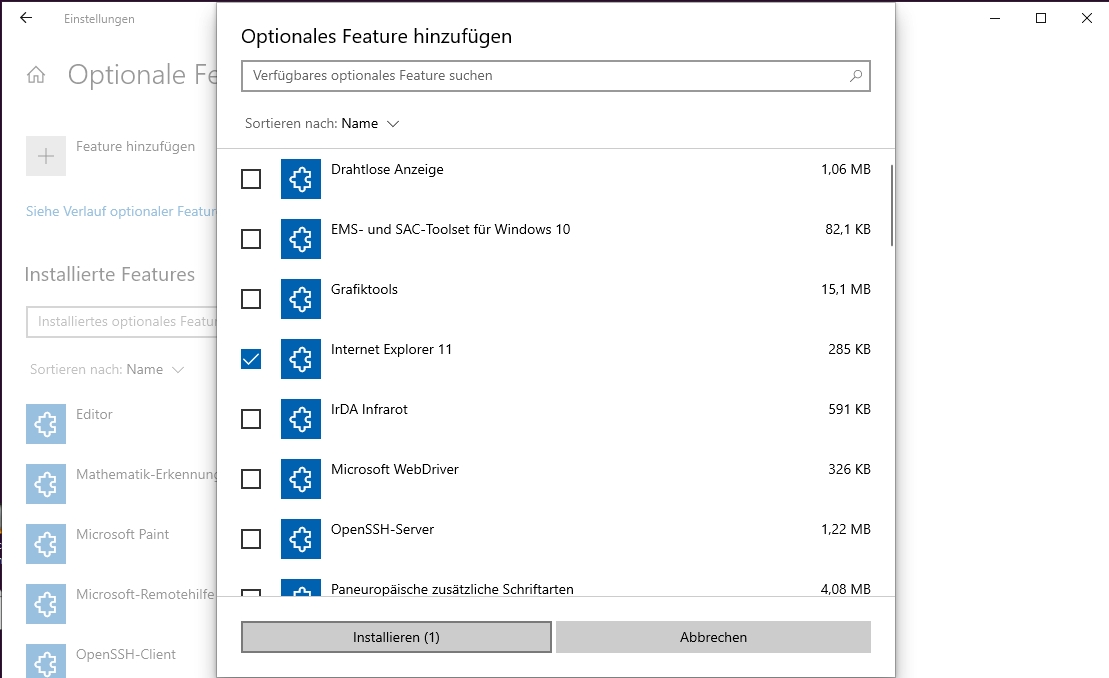
Task: Open the dialog's Sortieren nach dropdown
Action: point(369,124)
